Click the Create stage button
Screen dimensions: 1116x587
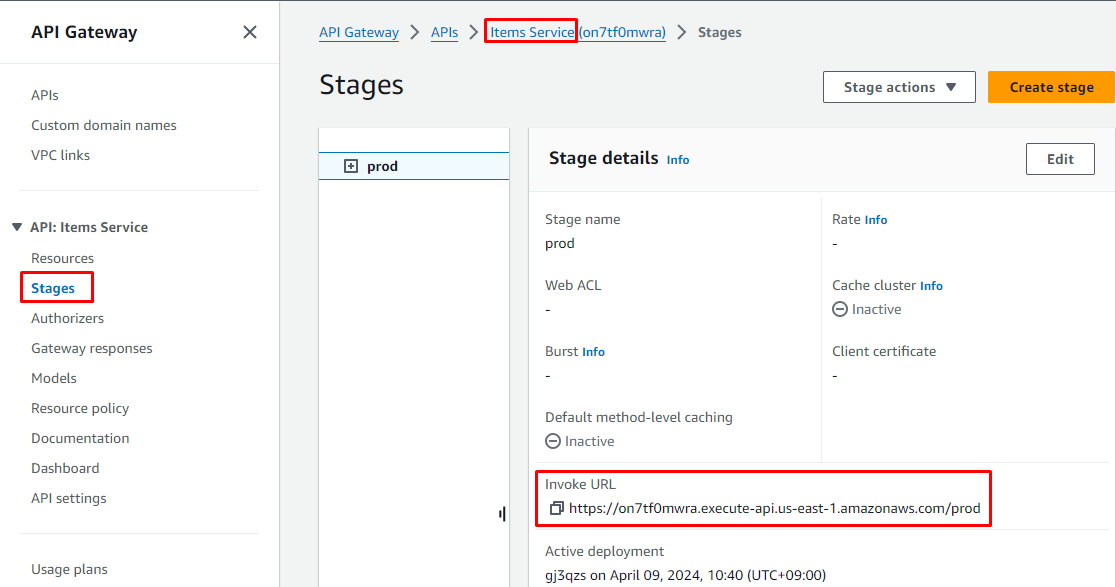[x=1051, y=87]
